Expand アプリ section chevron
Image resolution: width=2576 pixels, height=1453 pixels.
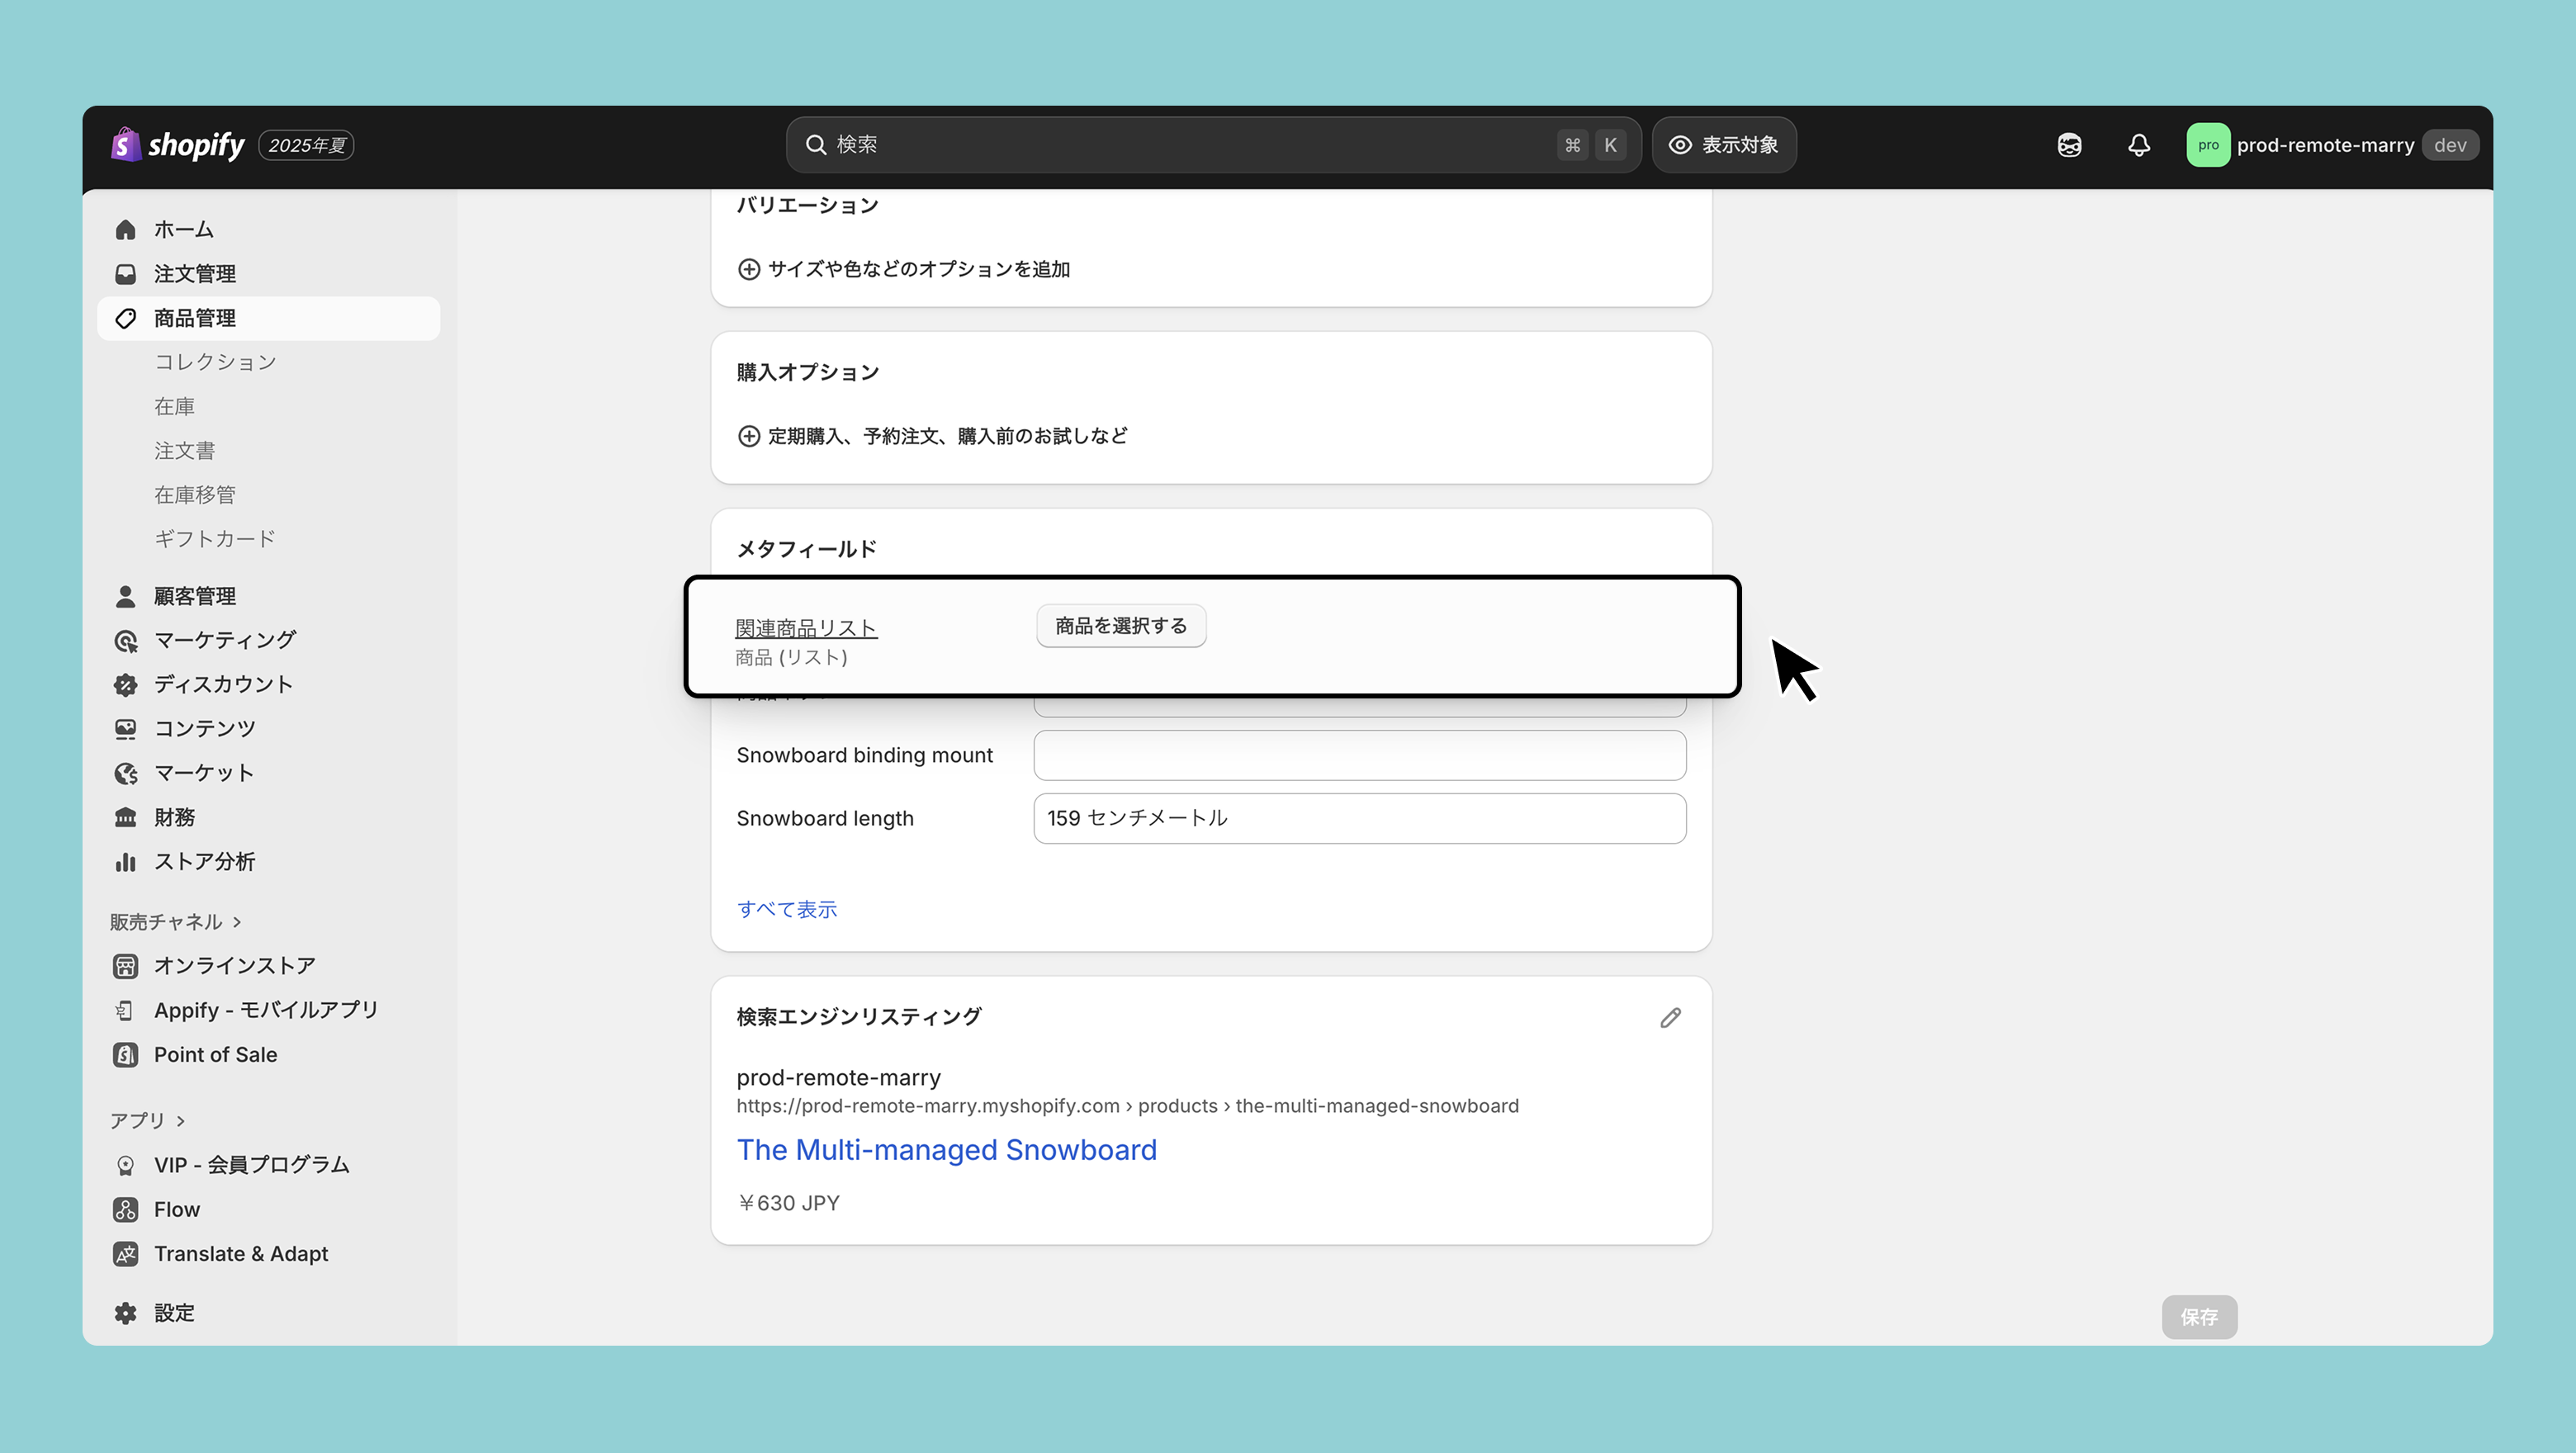point(180,1120)
